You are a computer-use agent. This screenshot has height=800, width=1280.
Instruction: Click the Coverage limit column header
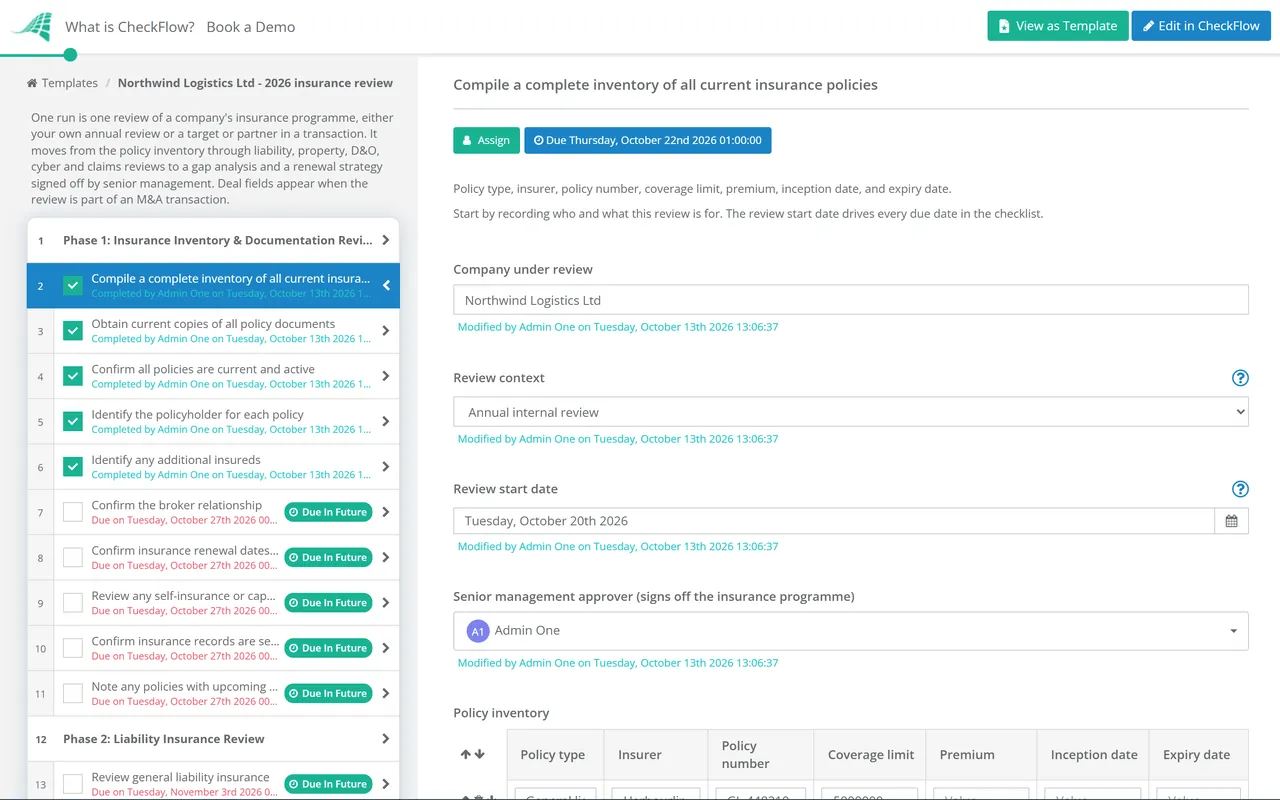coord(871,755)
